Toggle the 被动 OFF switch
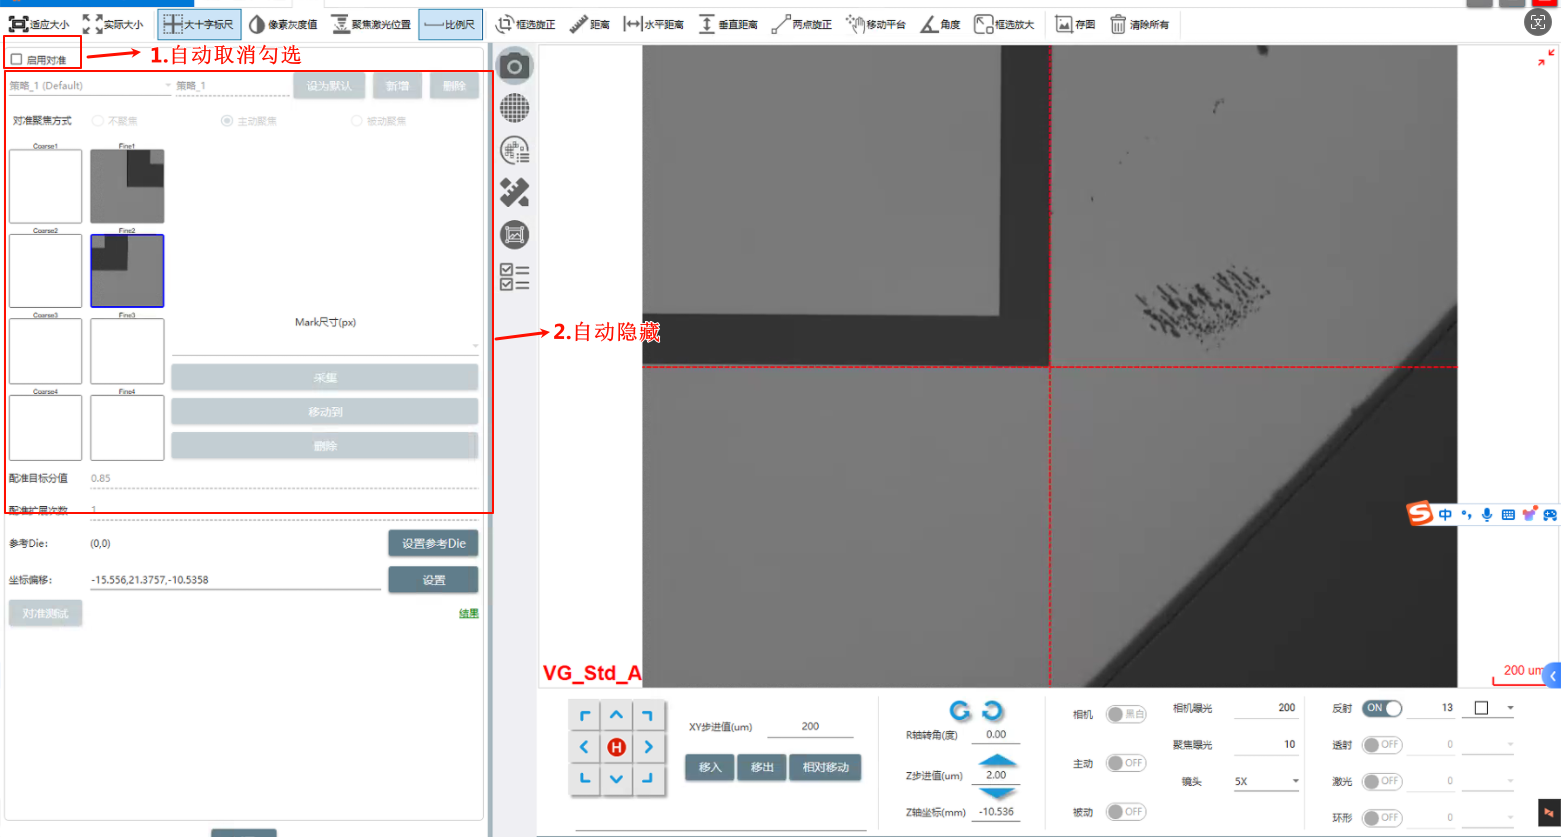The height and width of the screenshot is (837, 1561). point(1126,812)
